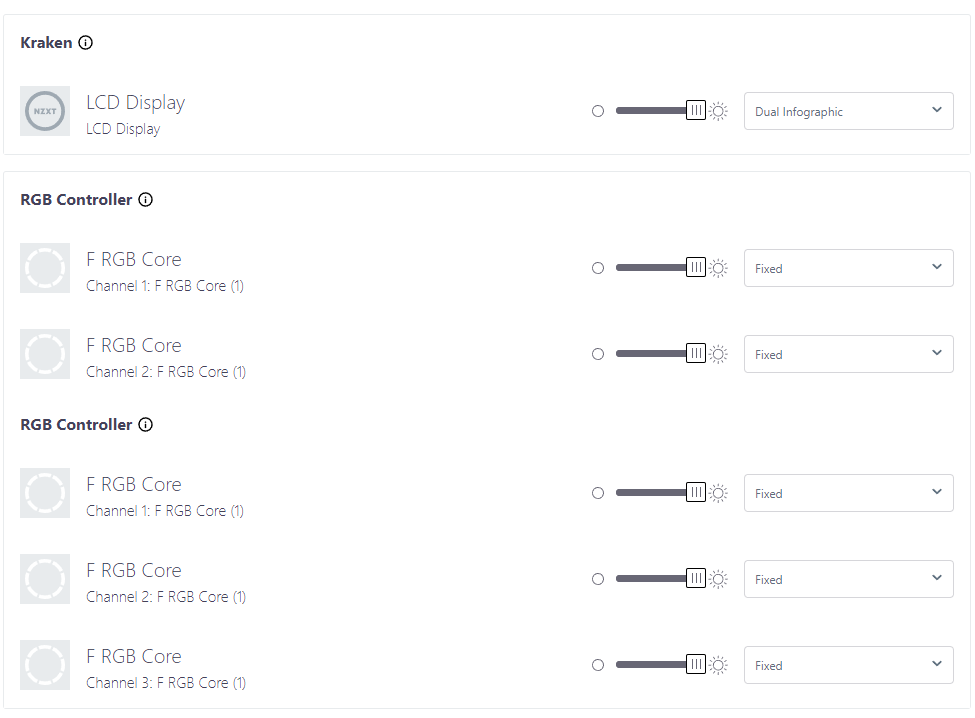Click the info icon beside second RGB Controller
The image size is (975, 718).
[146, 425]
